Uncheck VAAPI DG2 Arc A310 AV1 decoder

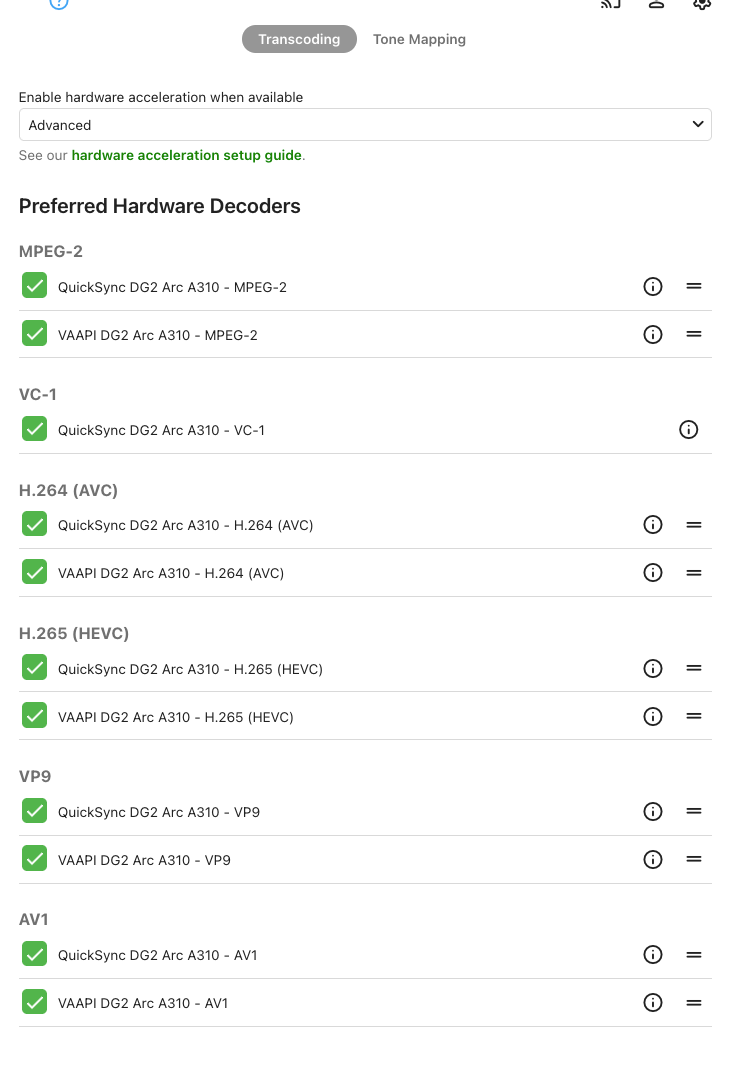pyautogui.click(x=34, y=1002)
